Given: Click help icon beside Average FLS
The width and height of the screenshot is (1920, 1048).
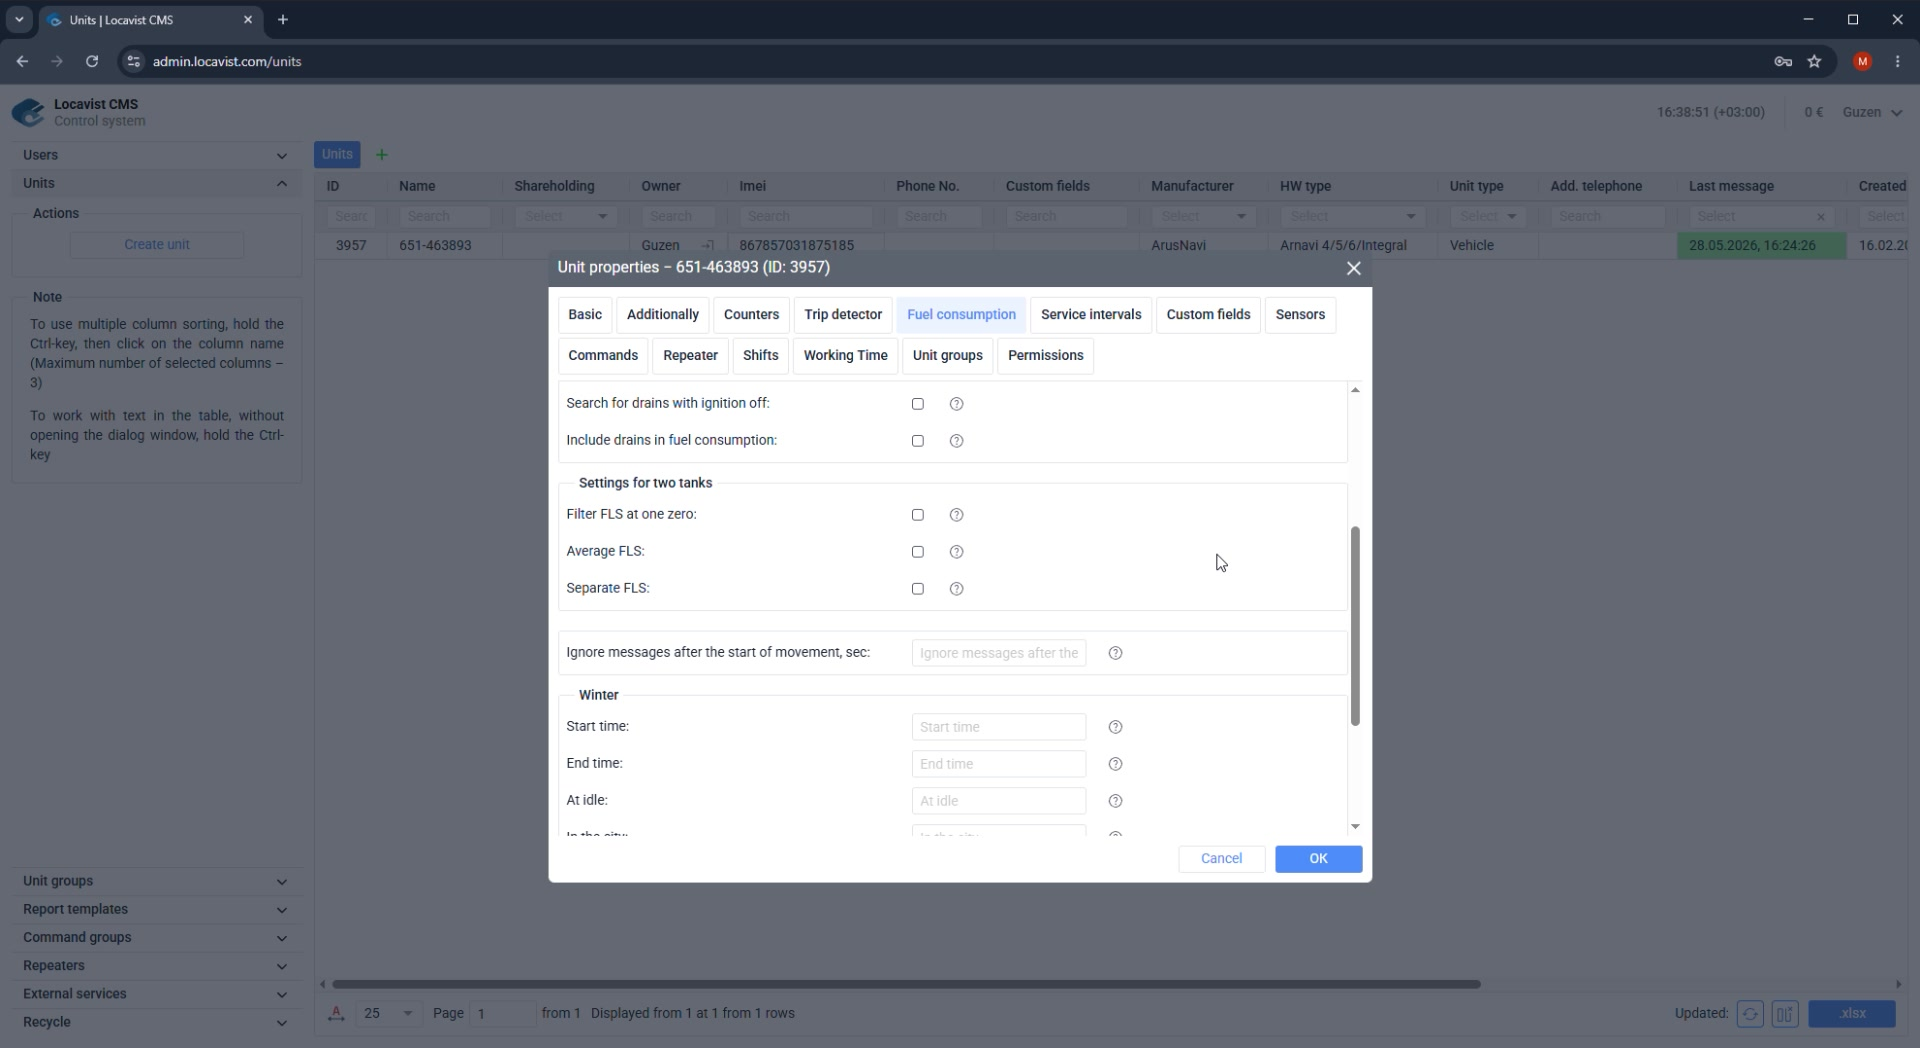Looking at the screenshot, I should tap(956, 552).
